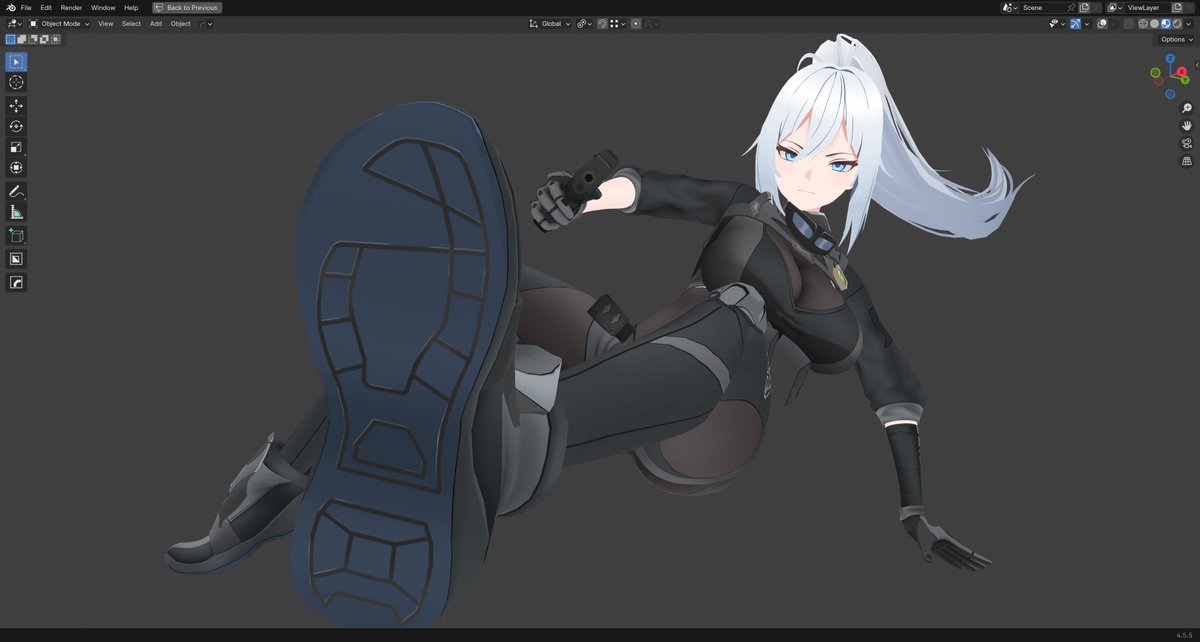Click the ViewLayer name field
This screenshot has width=1200, height=642.
pyautogui.click(x=1147, y=7)
